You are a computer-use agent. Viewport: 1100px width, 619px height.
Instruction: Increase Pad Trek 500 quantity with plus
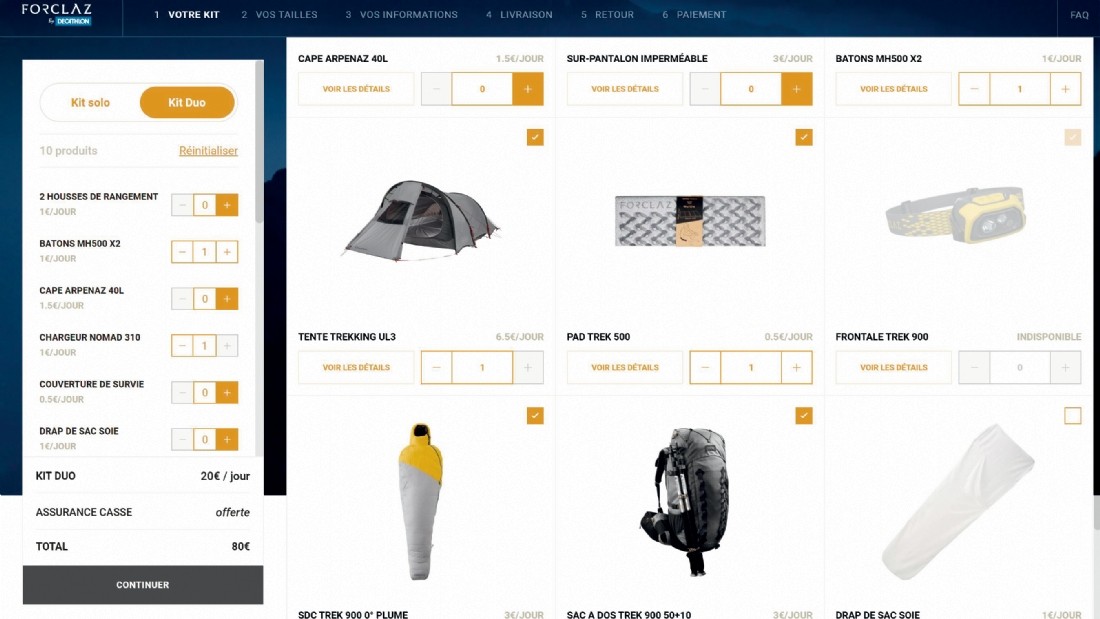click(796, 367)
